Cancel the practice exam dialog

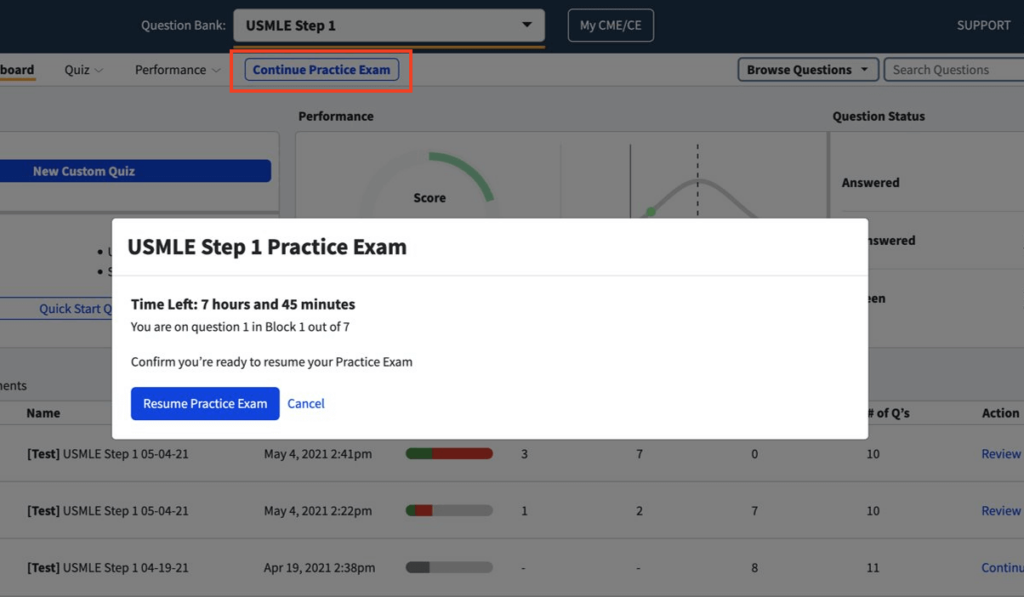306,404
